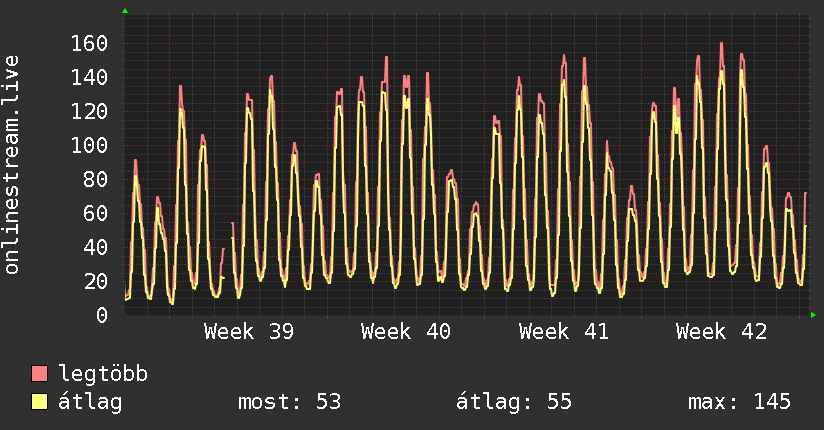Click the 'most: 53' current value
824x430 pixels.
coord(290,402)
